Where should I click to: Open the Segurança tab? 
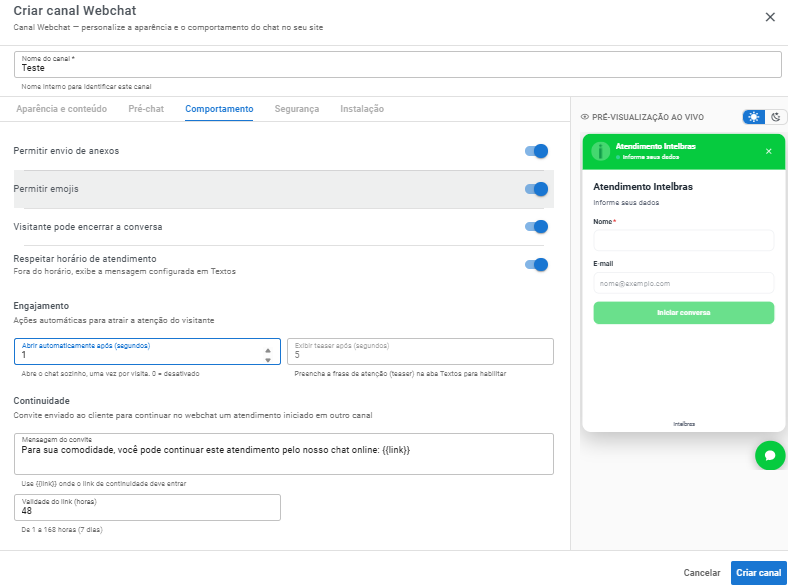click(x=297, y=109)
